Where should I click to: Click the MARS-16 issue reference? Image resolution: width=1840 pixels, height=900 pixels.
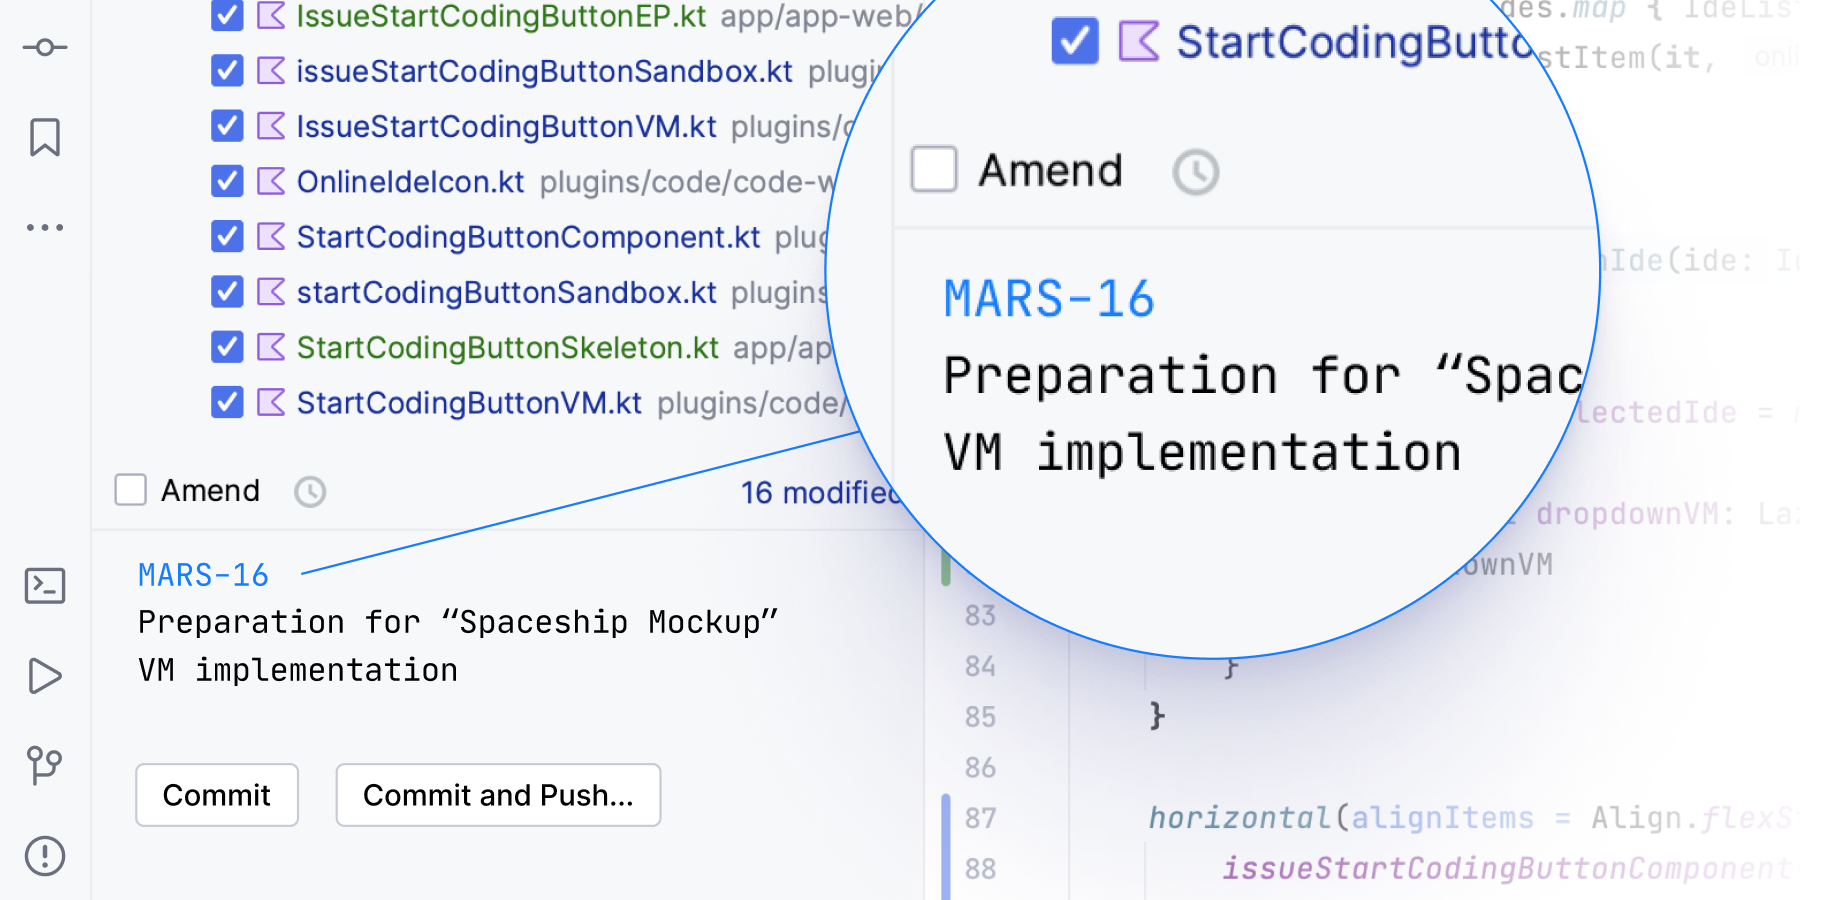pyautogui.click(x=203, y=575)
